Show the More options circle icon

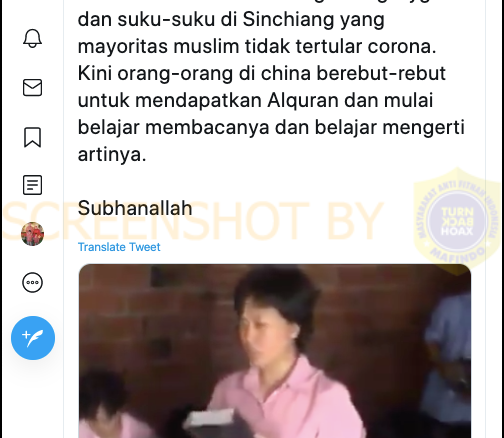tap(32, 282)
